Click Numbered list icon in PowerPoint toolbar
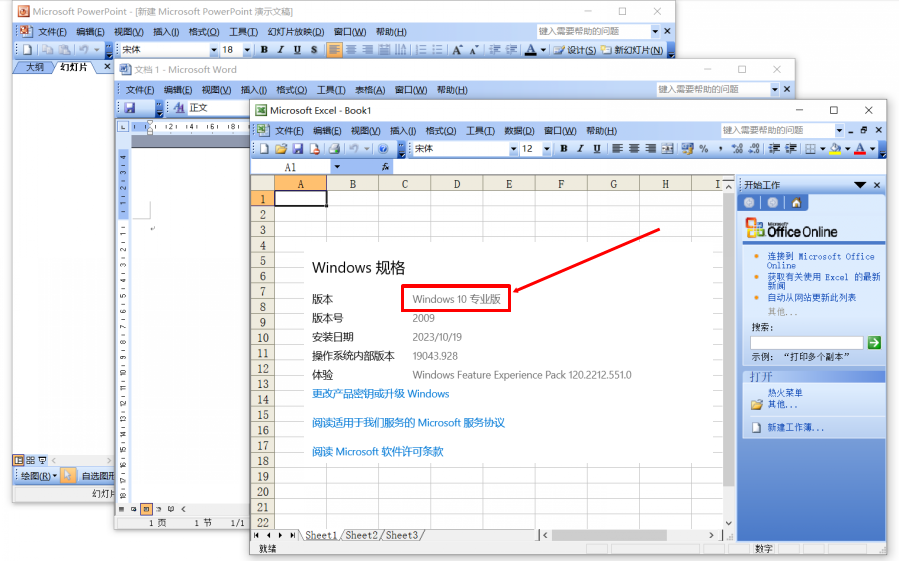The width and height of the screenshot is (899, 561). click(421, 50)
